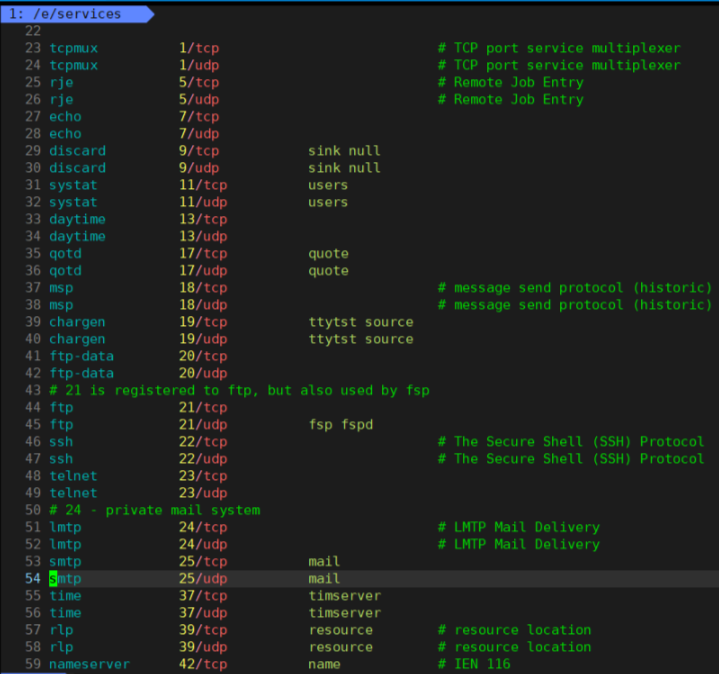Click message send protocol comment on line 37

pyautogui.click(x=575, y=288)
